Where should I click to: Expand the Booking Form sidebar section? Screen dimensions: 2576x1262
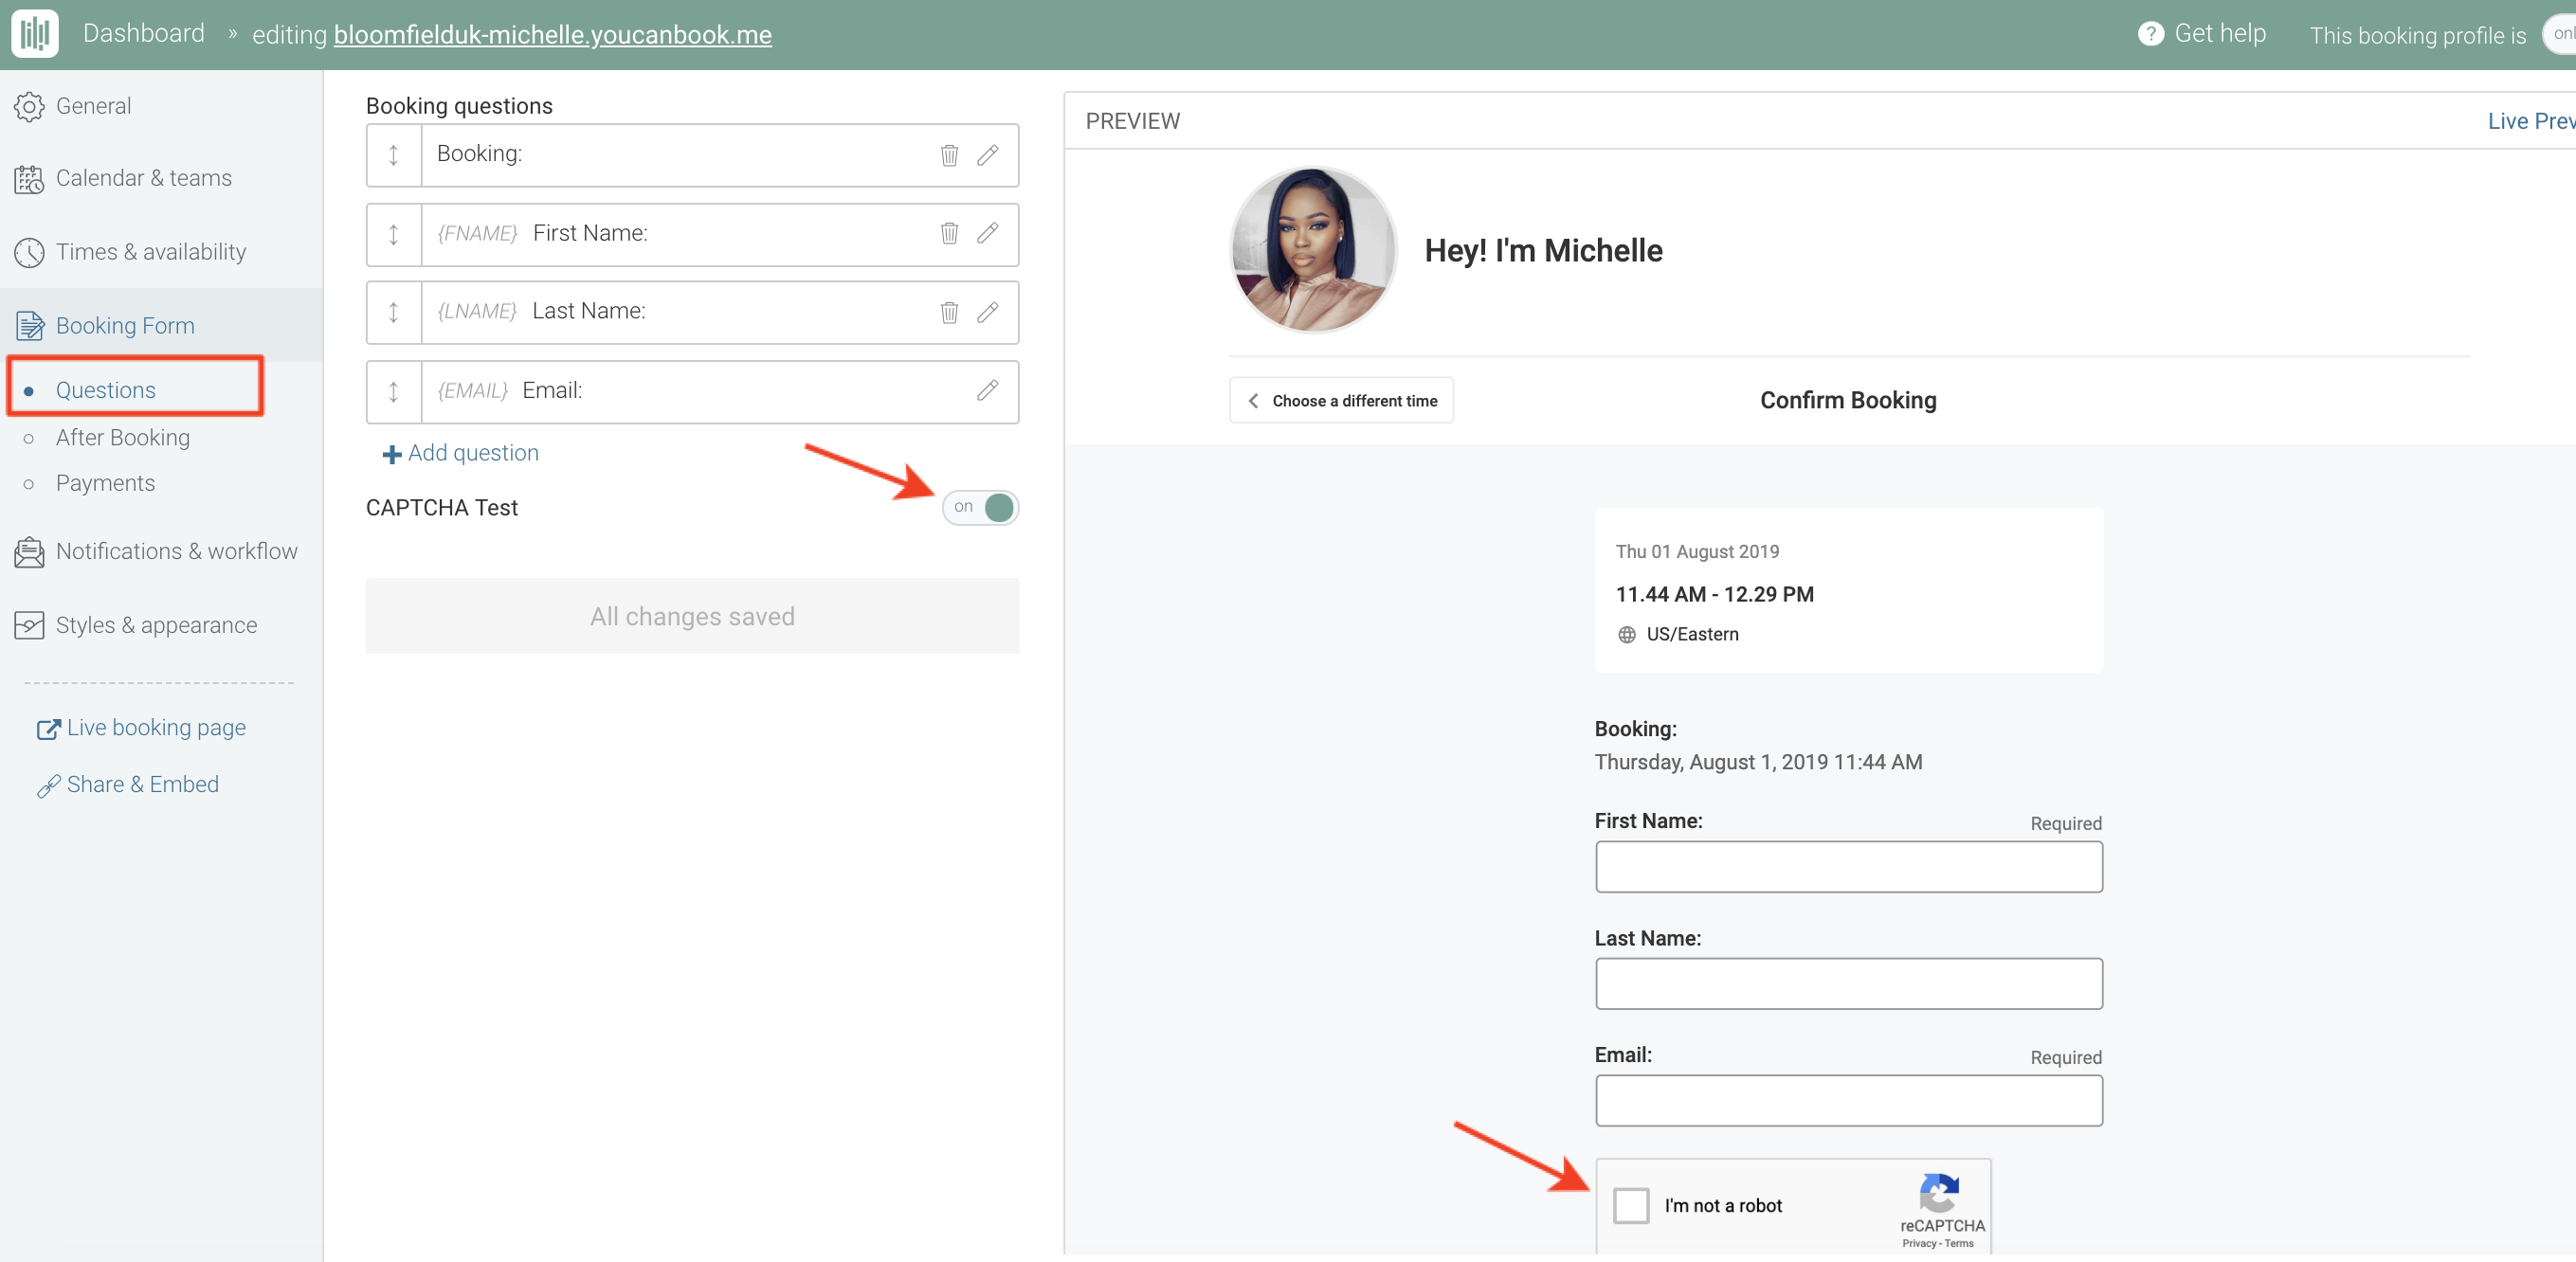125,325
